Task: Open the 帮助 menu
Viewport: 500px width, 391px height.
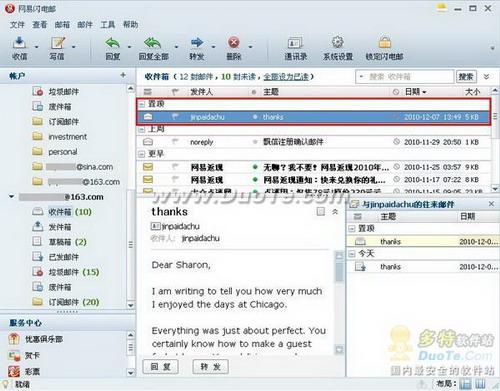Action: 130,24
